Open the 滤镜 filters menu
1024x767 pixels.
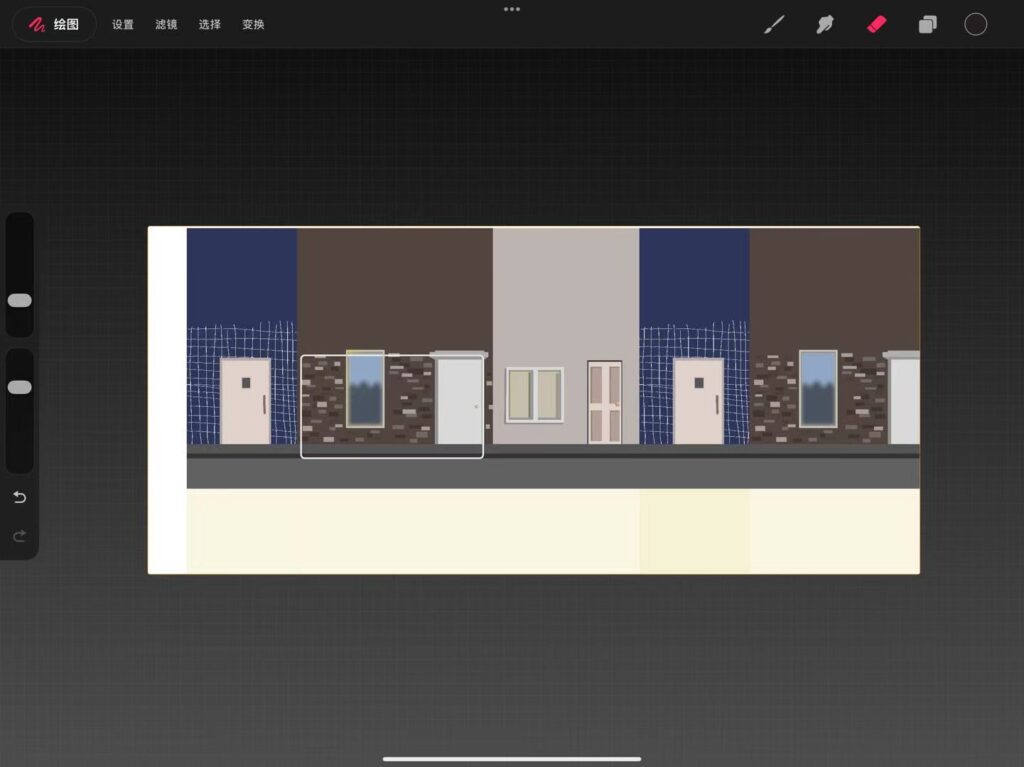tap(166, 25)
